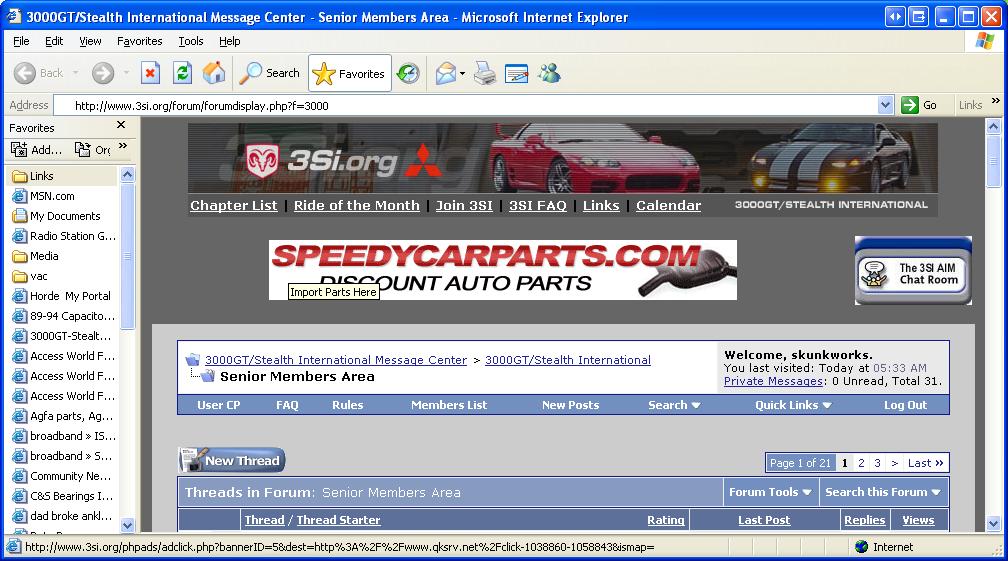Open Search this Forum dropdown
Viewport: 1008px width, 561px height.
click(883, 492)
